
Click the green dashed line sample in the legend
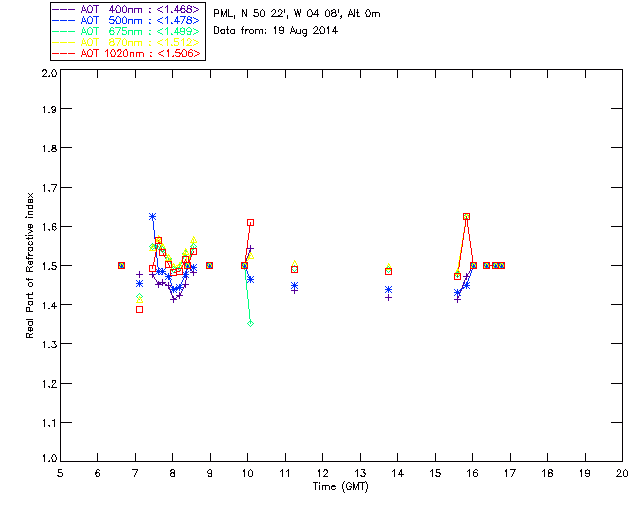64,31
